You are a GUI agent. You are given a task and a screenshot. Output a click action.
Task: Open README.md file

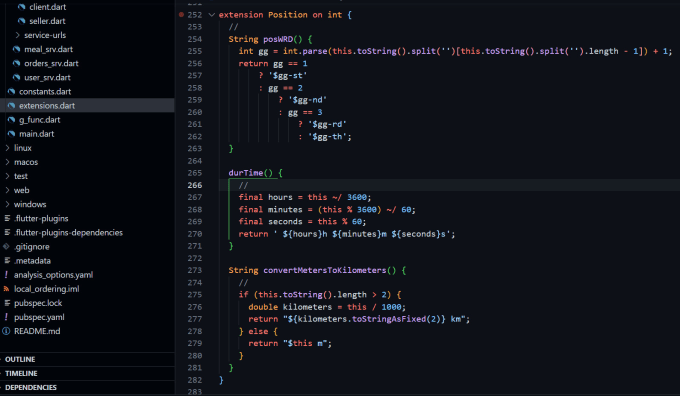[37, 331]
